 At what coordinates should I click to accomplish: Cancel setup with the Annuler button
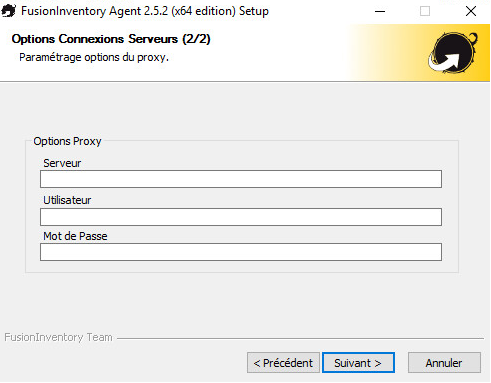444,363
